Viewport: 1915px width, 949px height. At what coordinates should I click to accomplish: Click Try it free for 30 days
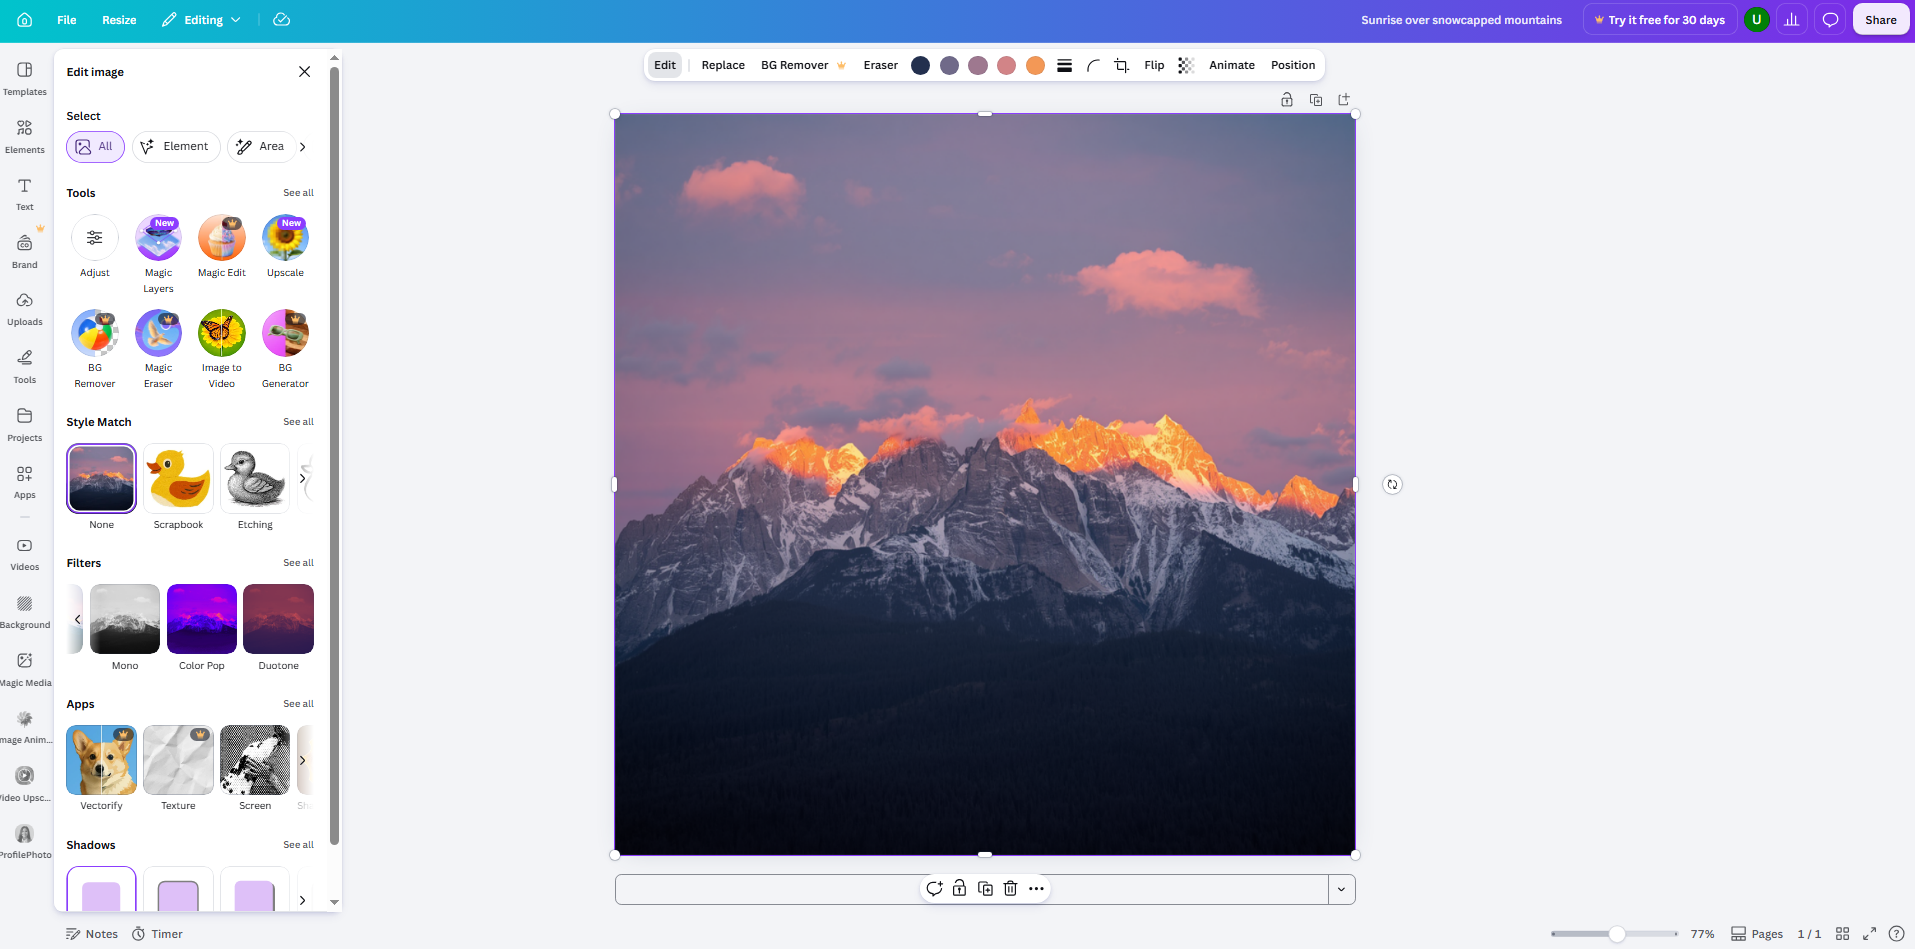1660,20
